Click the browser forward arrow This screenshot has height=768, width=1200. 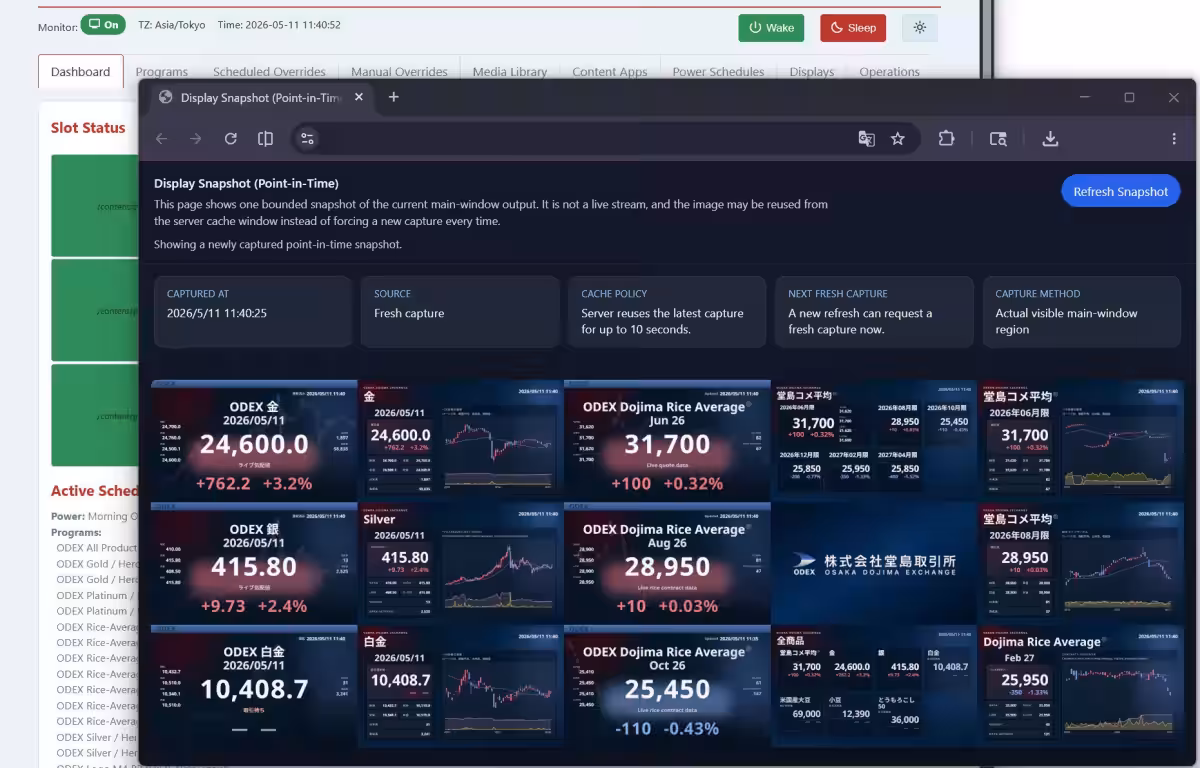tap(196, 139)
